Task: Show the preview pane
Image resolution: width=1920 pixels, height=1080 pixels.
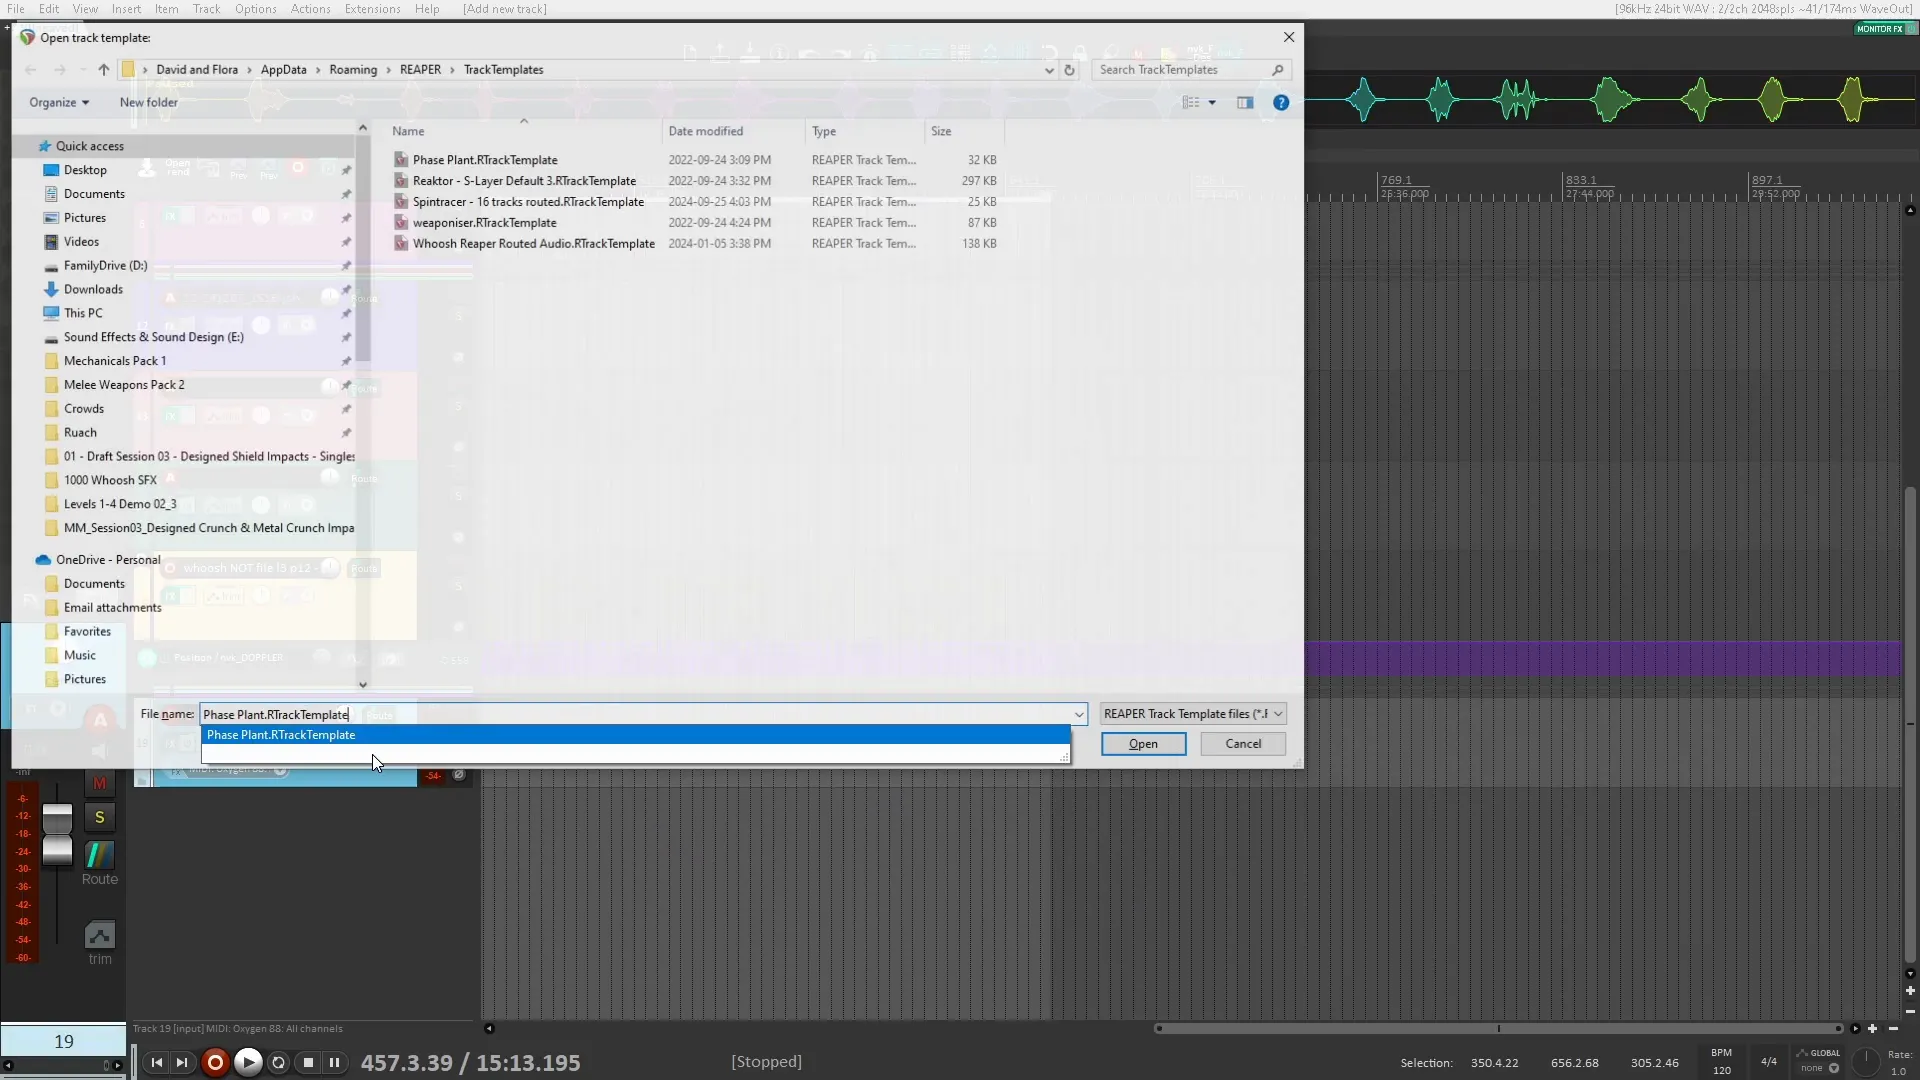Action: 1245,102
